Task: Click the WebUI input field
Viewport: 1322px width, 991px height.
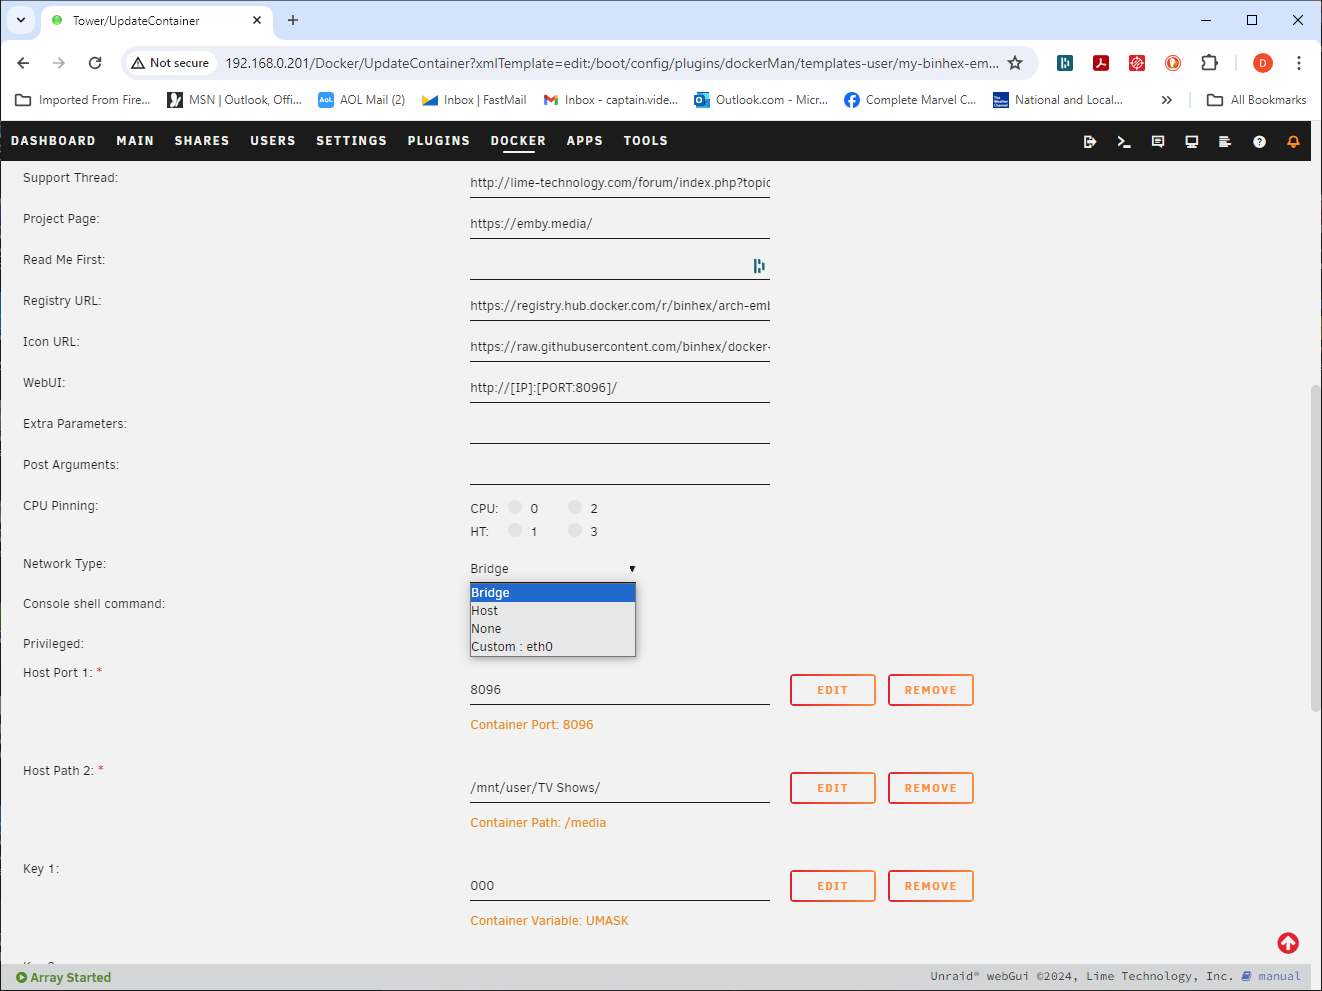Action: (x=620, y=388)
